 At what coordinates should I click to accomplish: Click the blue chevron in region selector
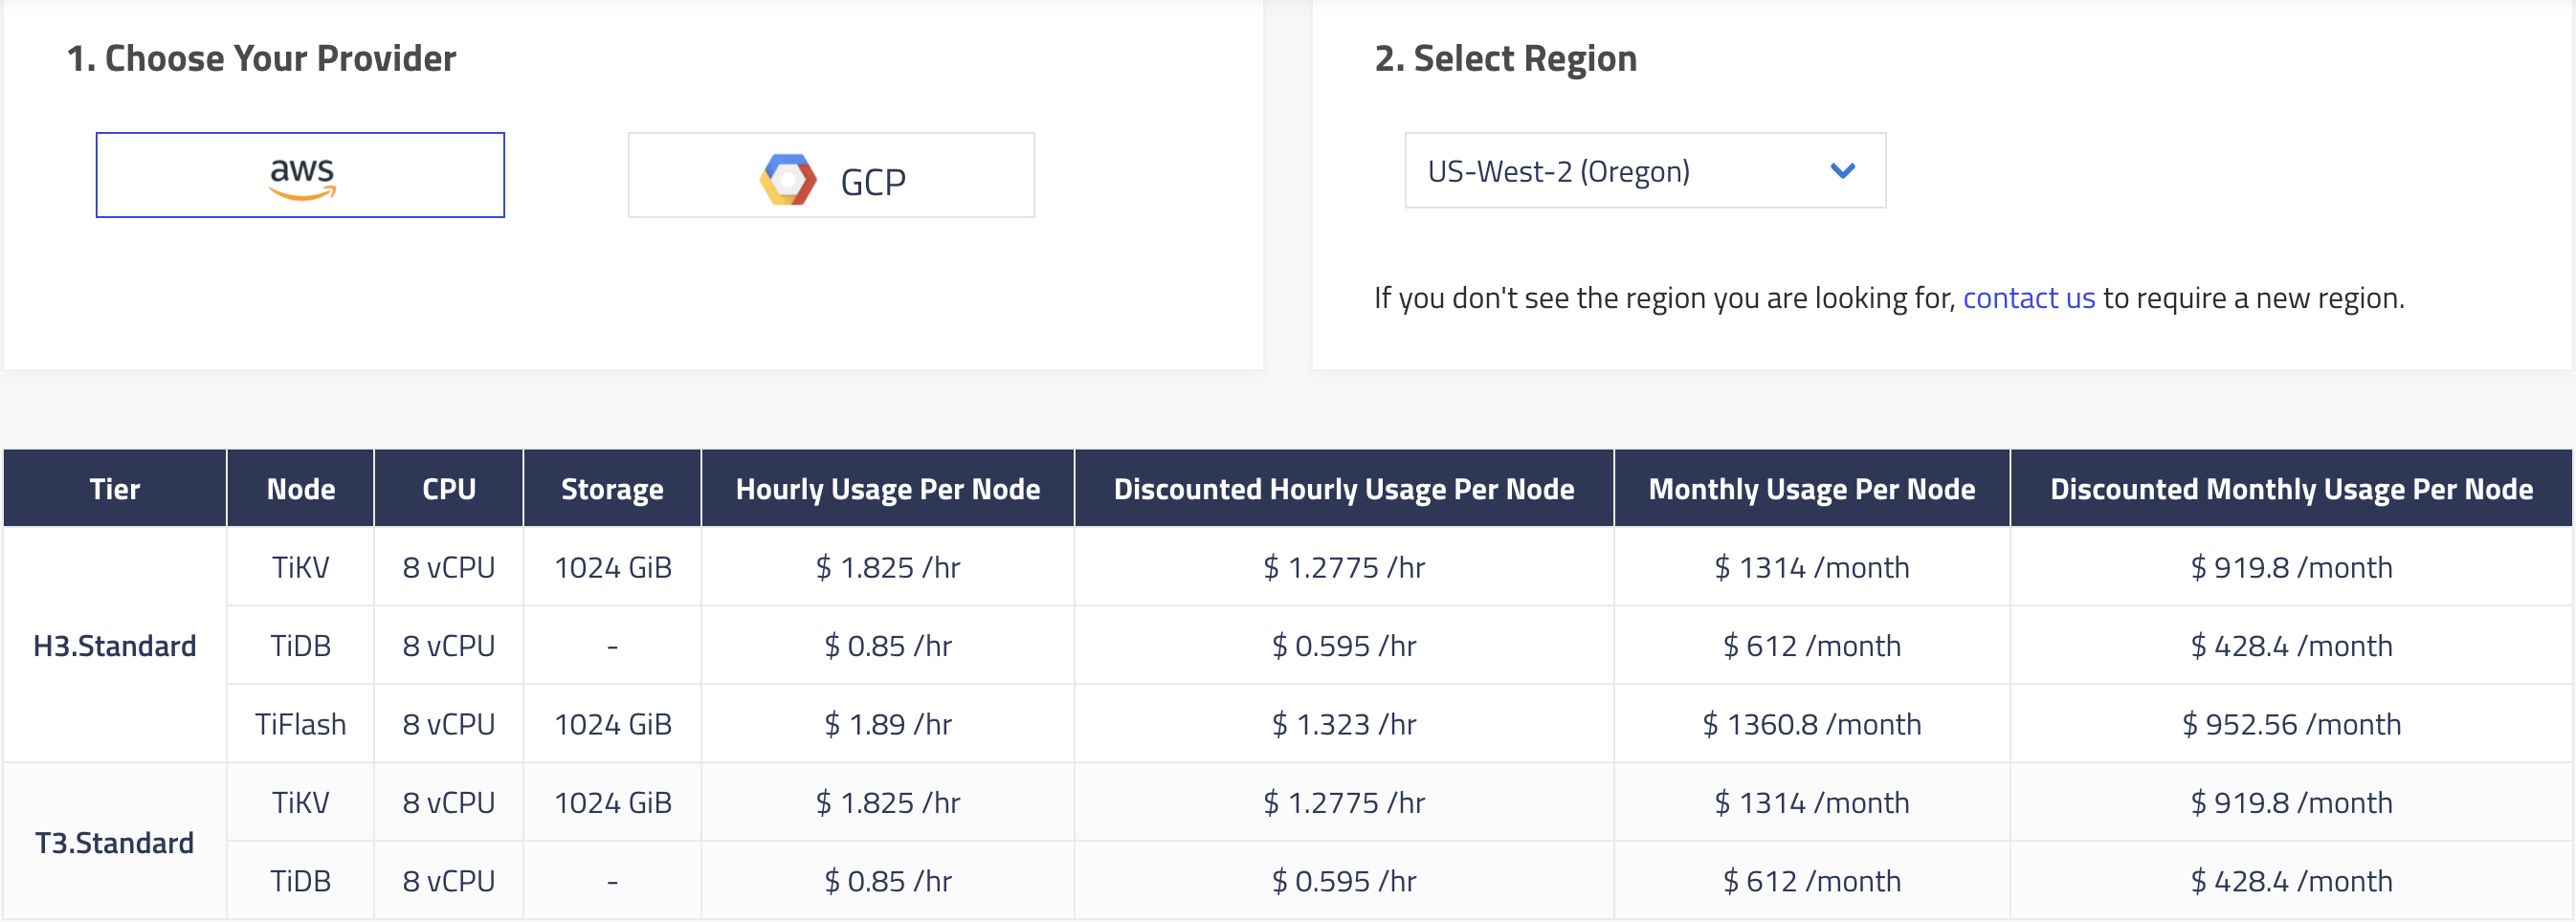1842,171
